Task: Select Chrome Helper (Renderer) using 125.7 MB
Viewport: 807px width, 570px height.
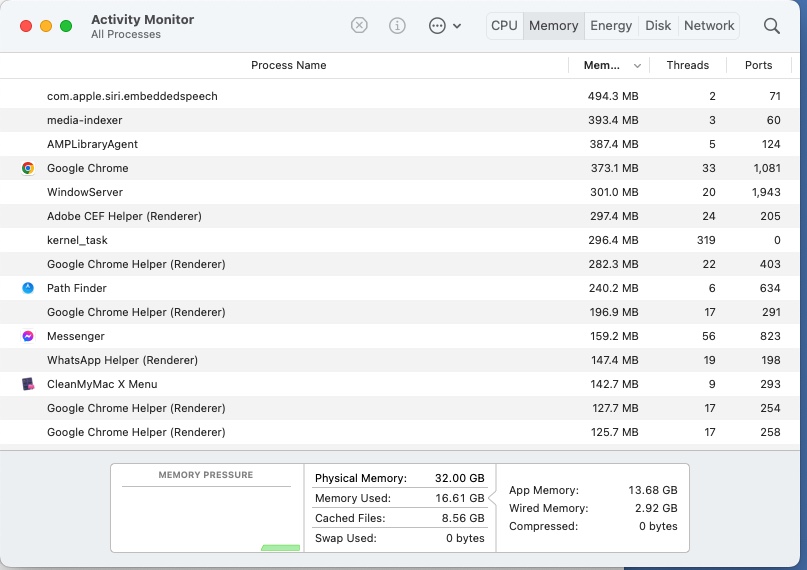Action: pyautogui.click(x=136, y=432)
